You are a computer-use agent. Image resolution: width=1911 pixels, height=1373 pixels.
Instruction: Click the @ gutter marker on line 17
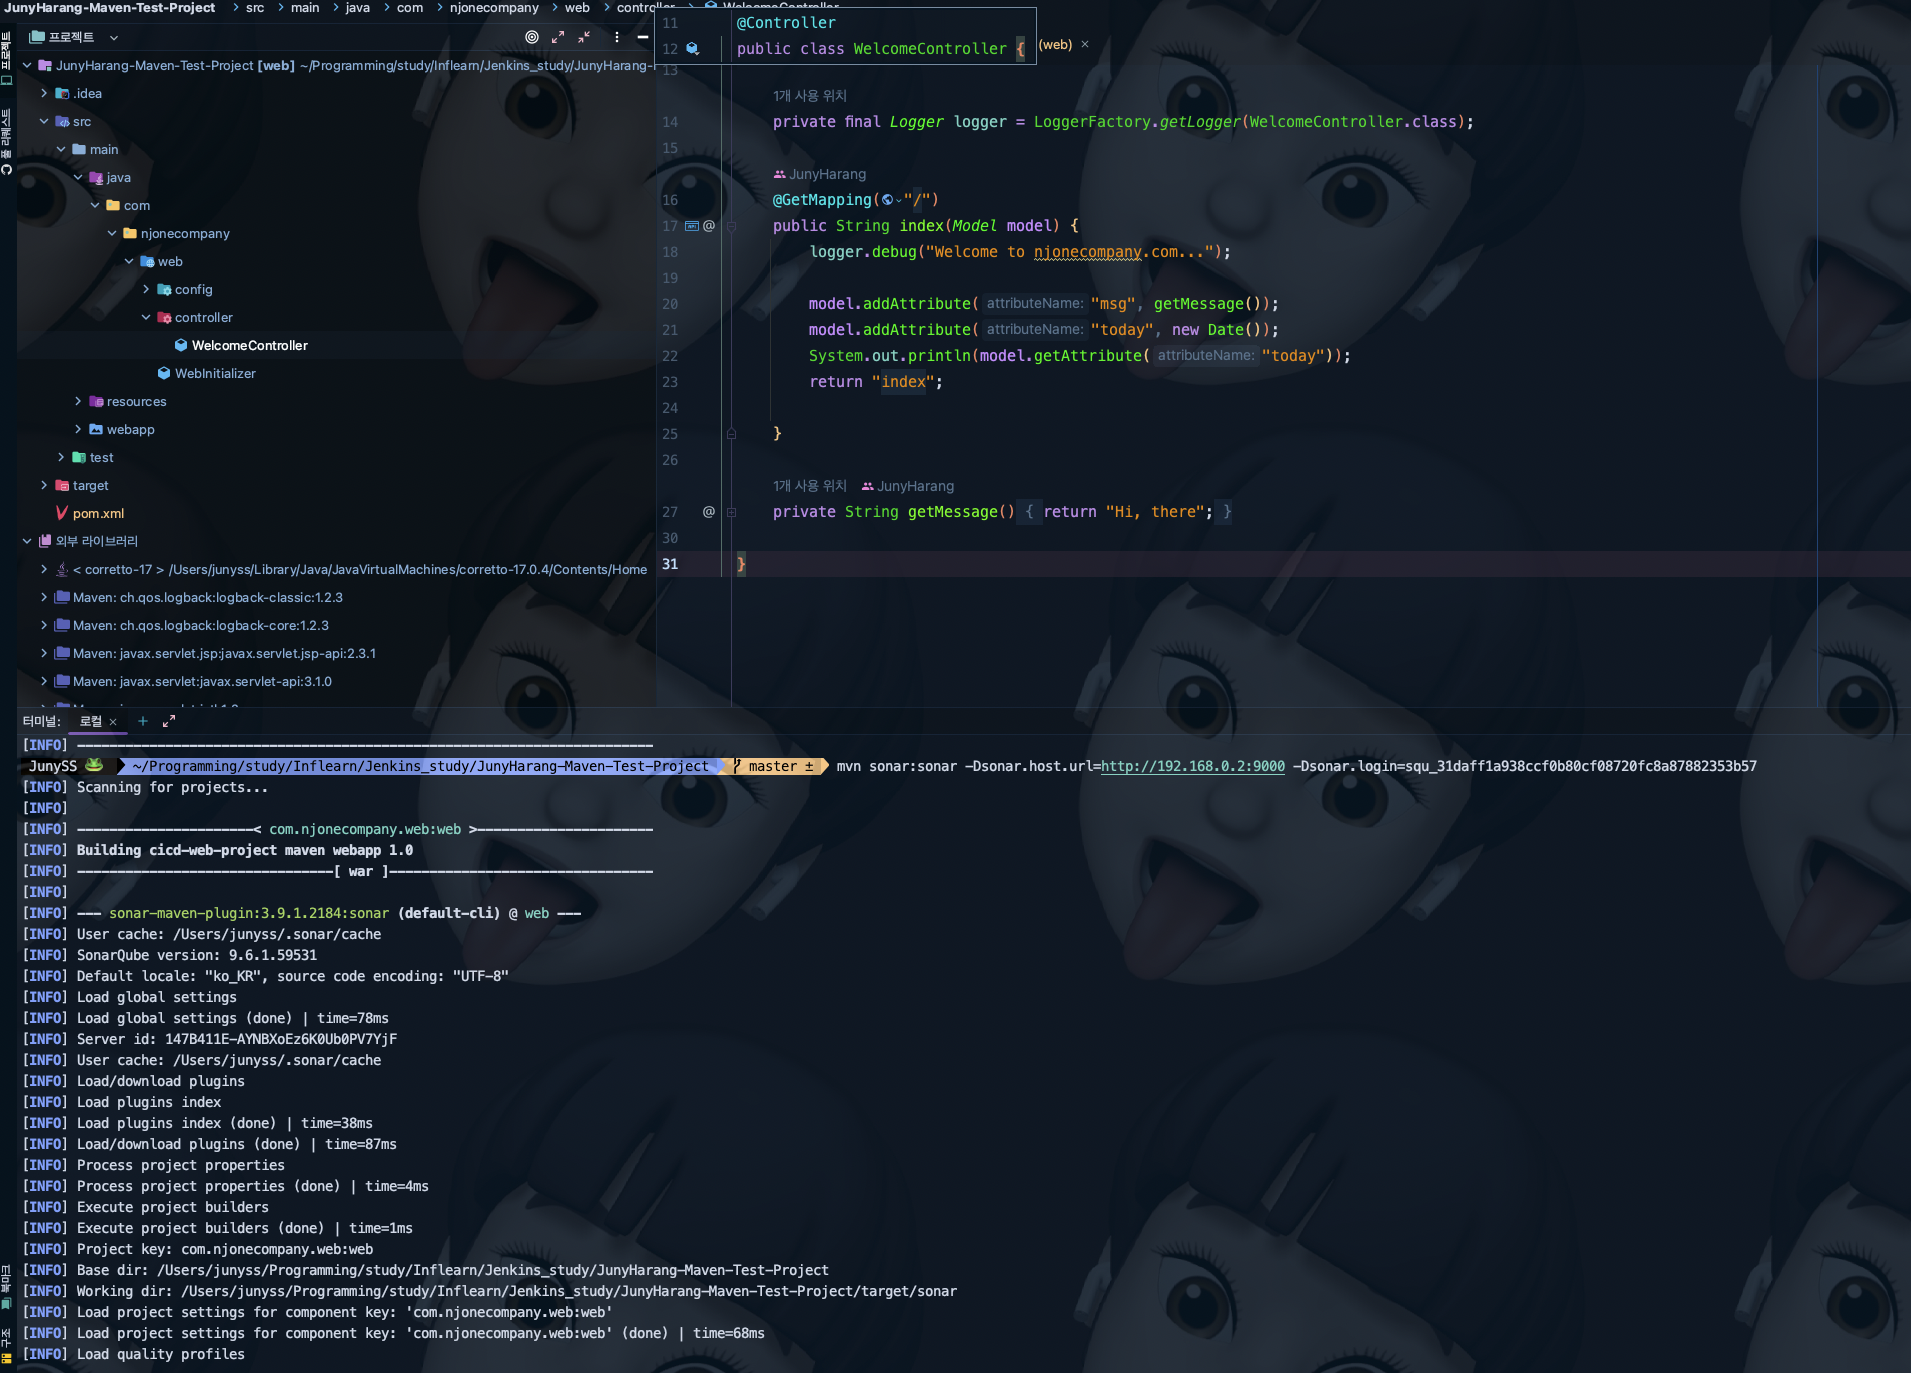coord(709,226)
